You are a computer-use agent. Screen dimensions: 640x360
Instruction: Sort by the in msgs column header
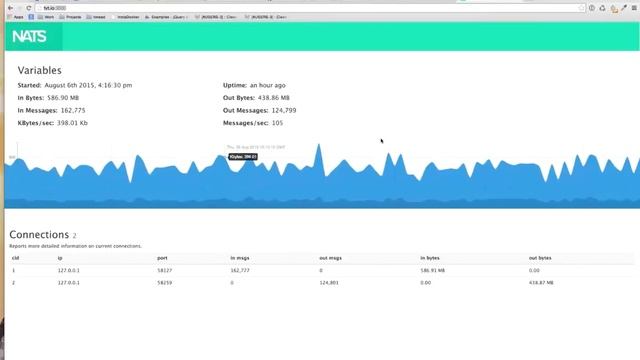[240, 258]
